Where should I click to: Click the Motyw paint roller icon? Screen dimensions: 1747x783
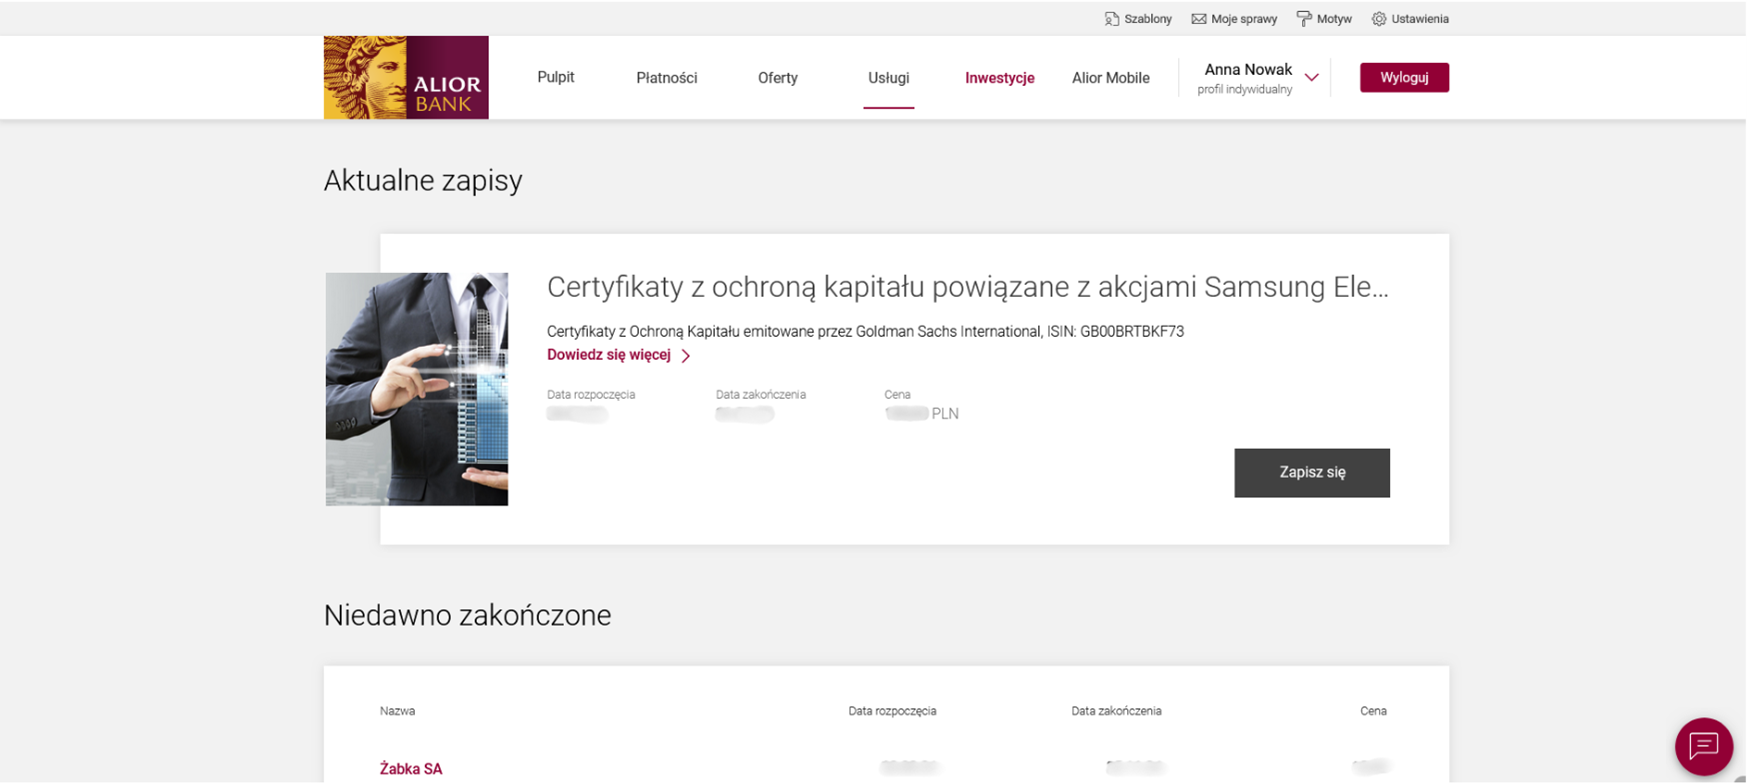[1304, 19]
